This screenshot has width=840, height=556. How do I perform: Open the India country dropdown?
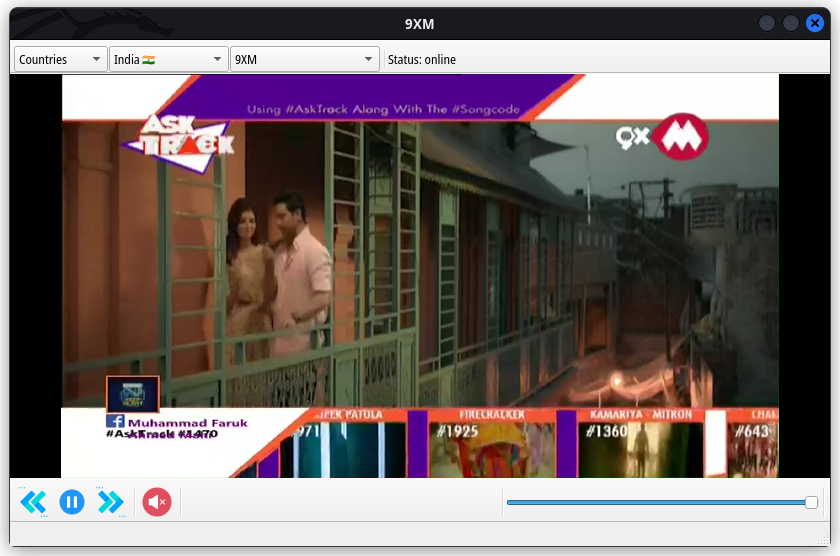[x=168, y=59]
